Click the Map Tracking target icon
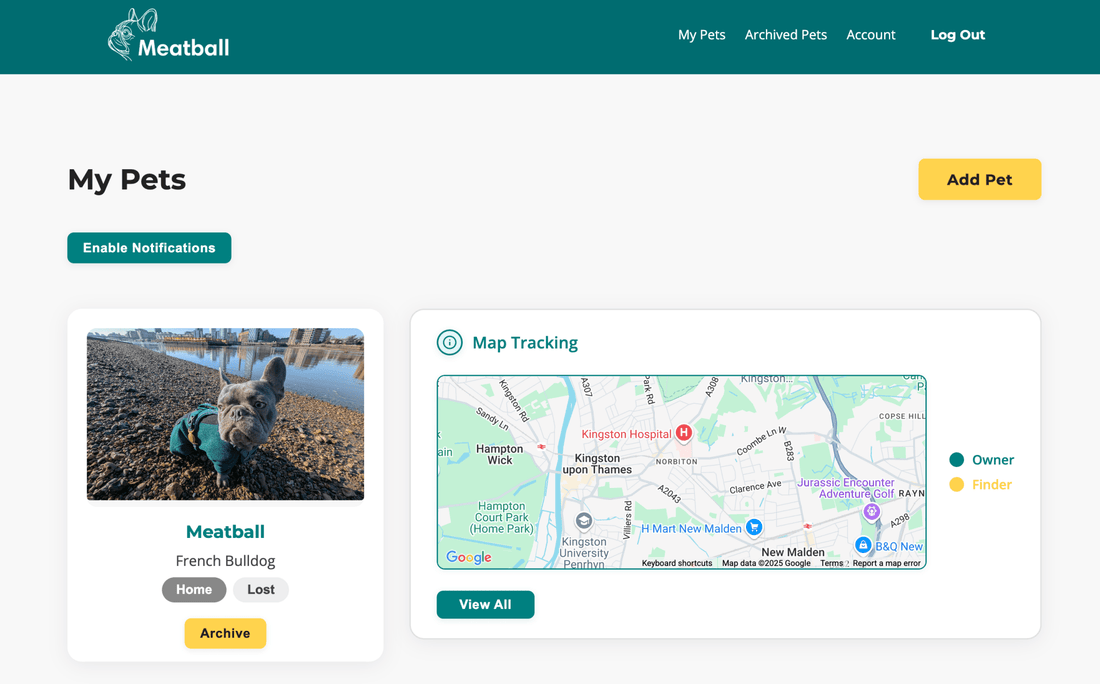 [x=450, y=342]
